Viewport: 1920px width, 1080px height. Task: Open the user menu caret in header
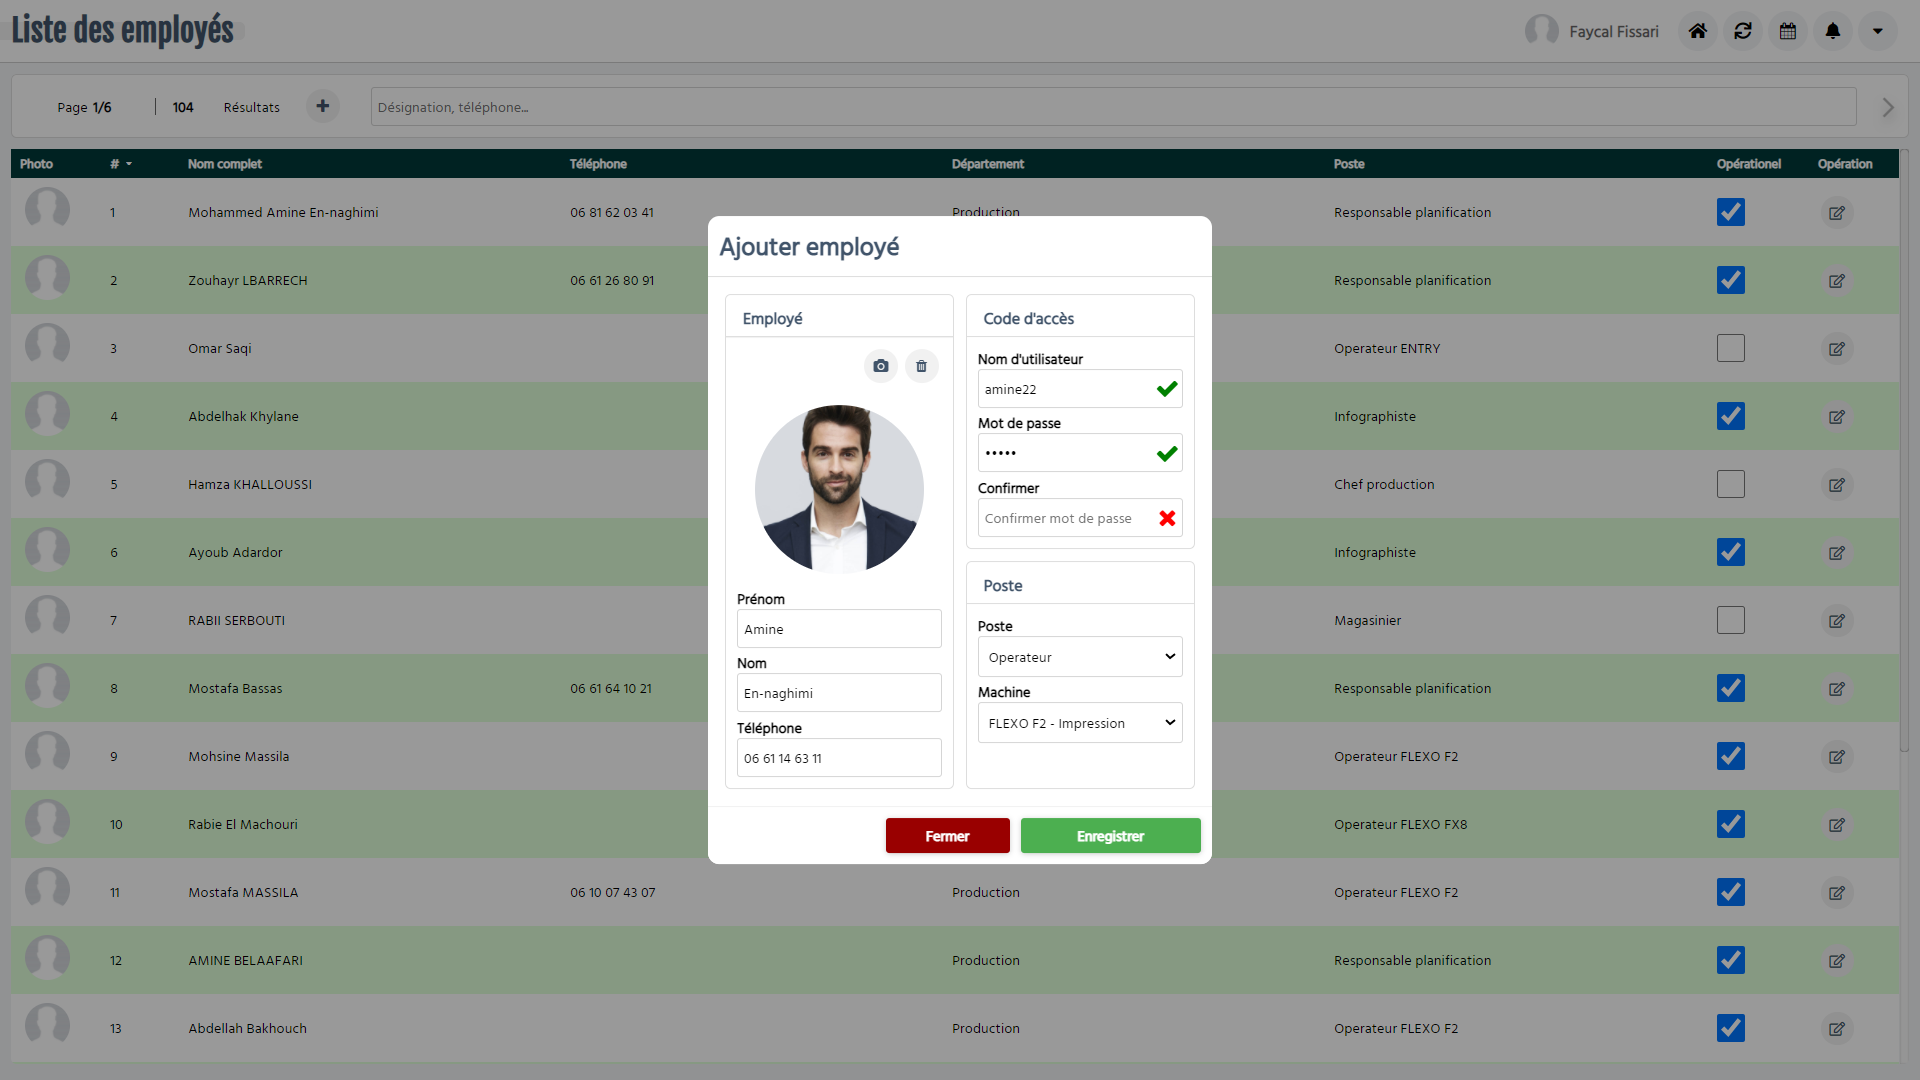point(1878,31)
